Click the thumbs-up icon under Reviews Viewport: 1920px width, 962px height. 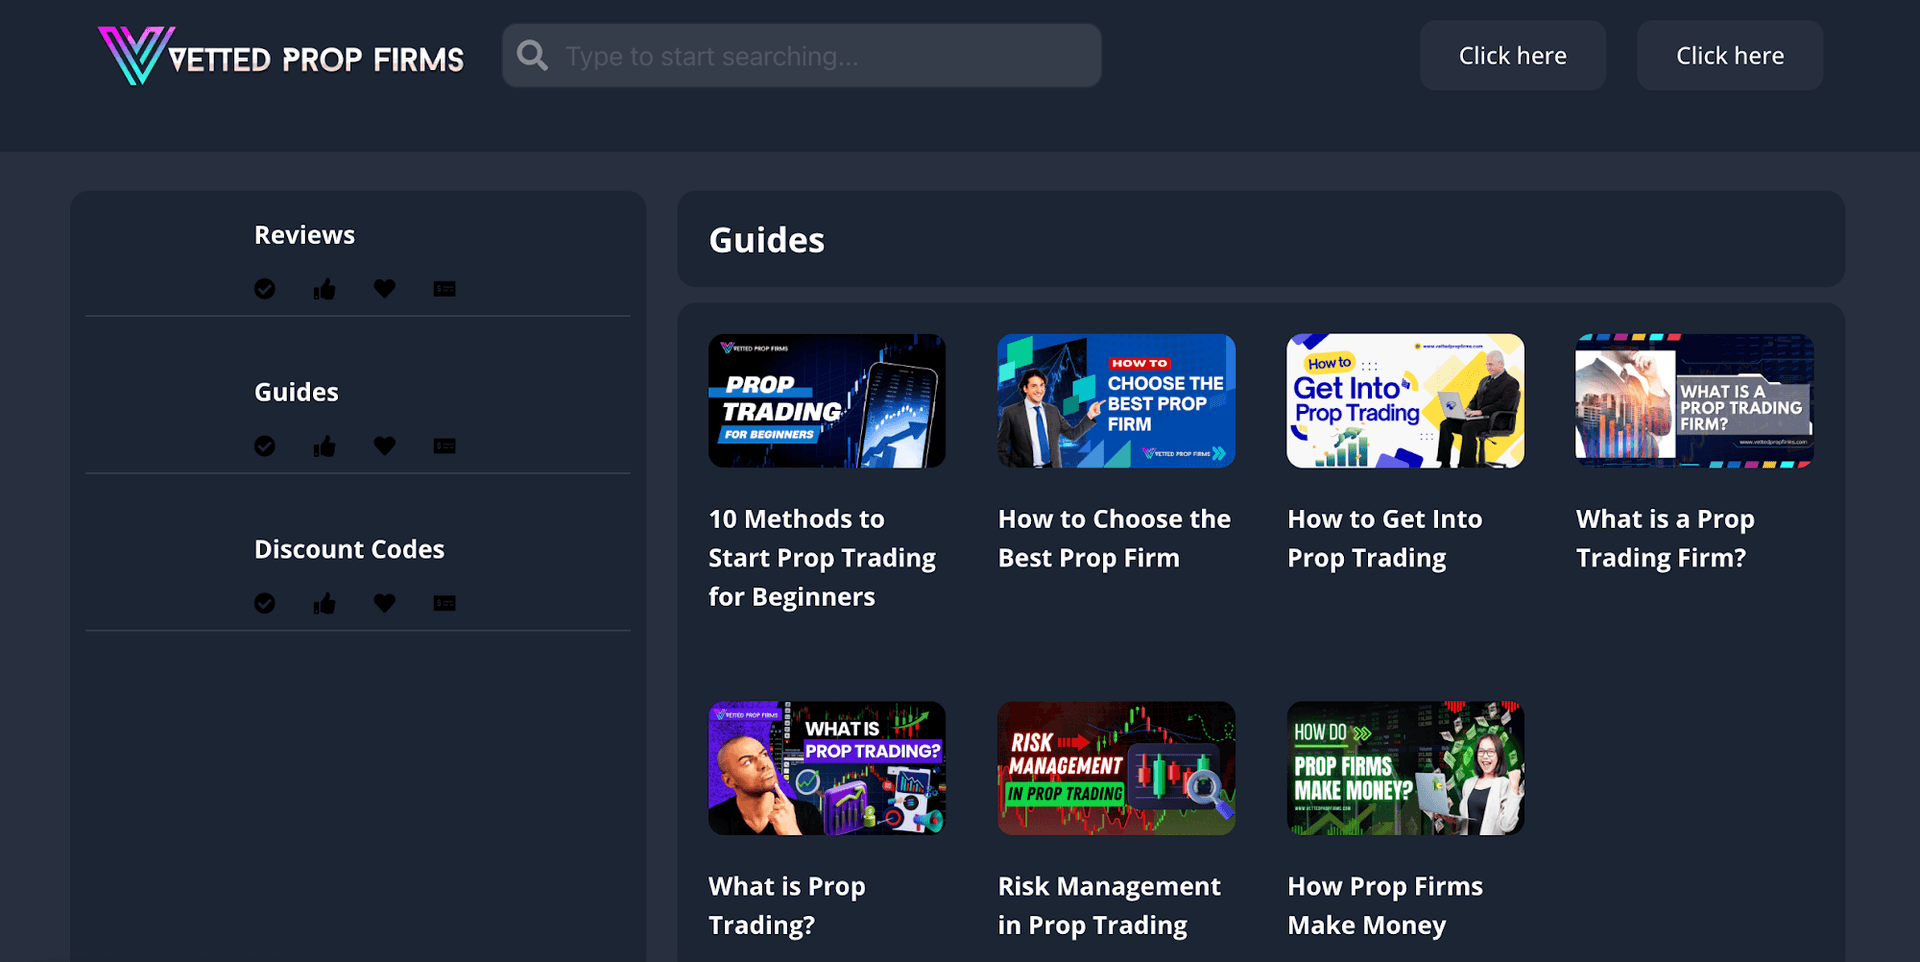point(324,289)
